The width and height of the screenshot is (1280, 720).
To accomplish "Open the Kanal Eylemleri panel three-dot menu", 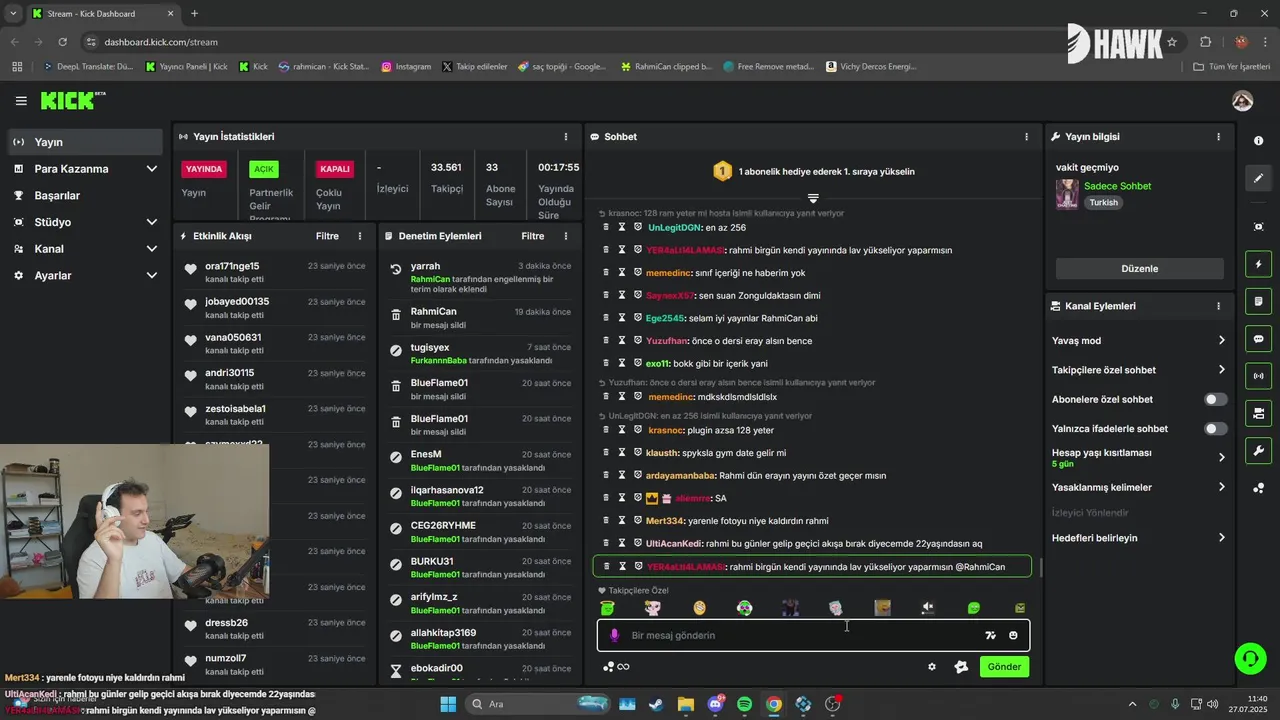I will (1218, 306).
